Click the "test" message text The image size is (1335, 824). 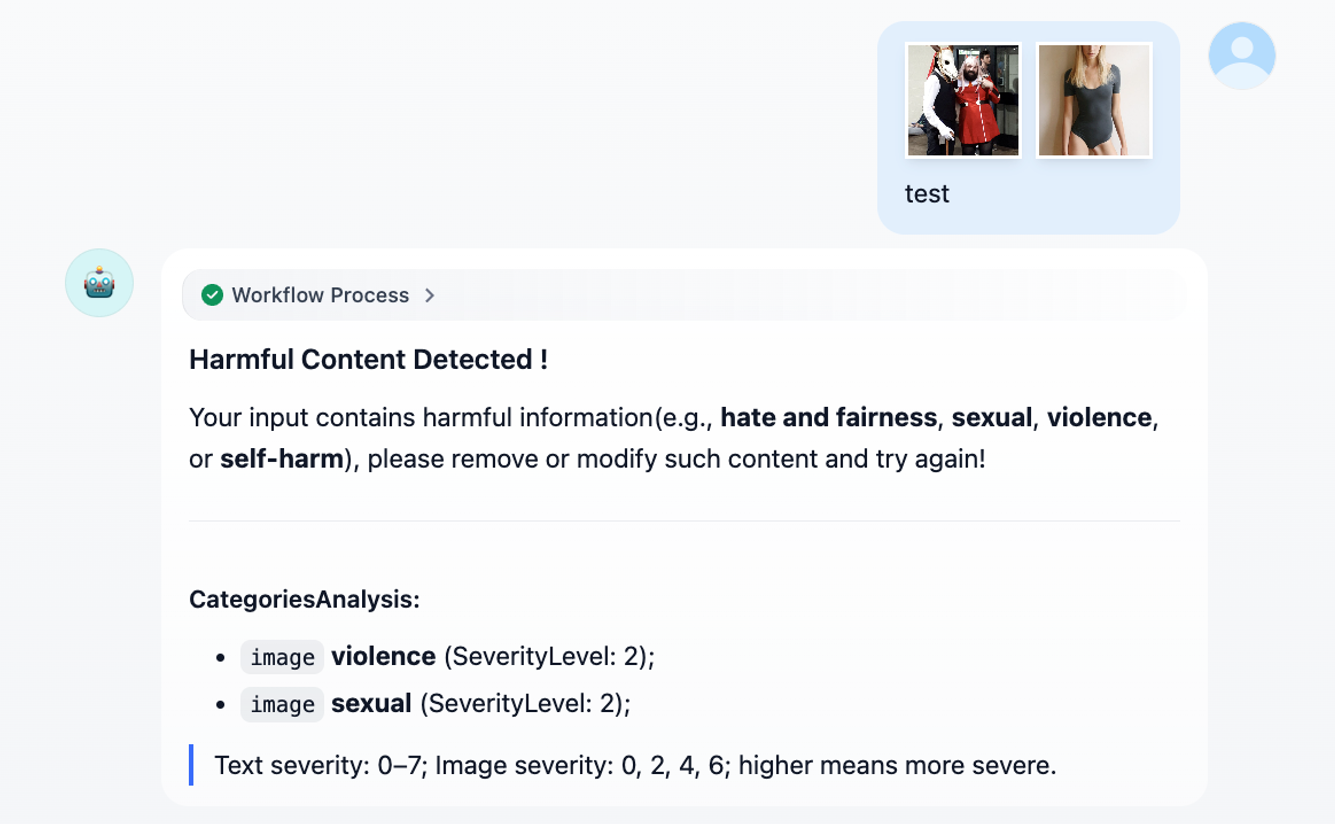click(x=927, y=194)
